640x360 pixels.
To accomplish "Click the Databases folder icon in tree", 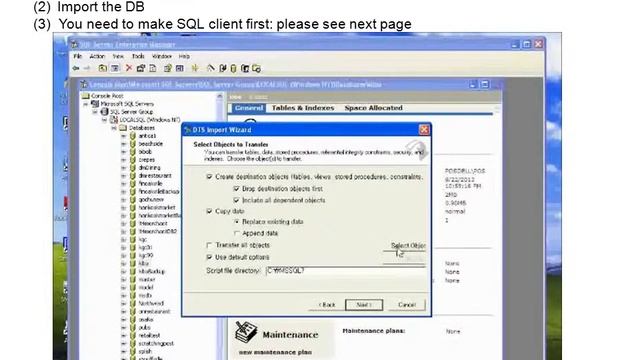I will pyautogui.click(x=123, y=128).
